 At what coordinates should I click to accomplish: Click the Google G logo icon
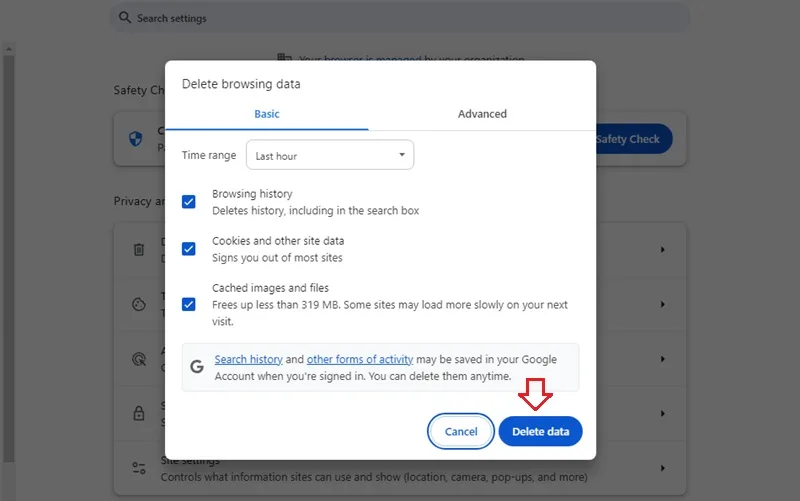[197, 366]
